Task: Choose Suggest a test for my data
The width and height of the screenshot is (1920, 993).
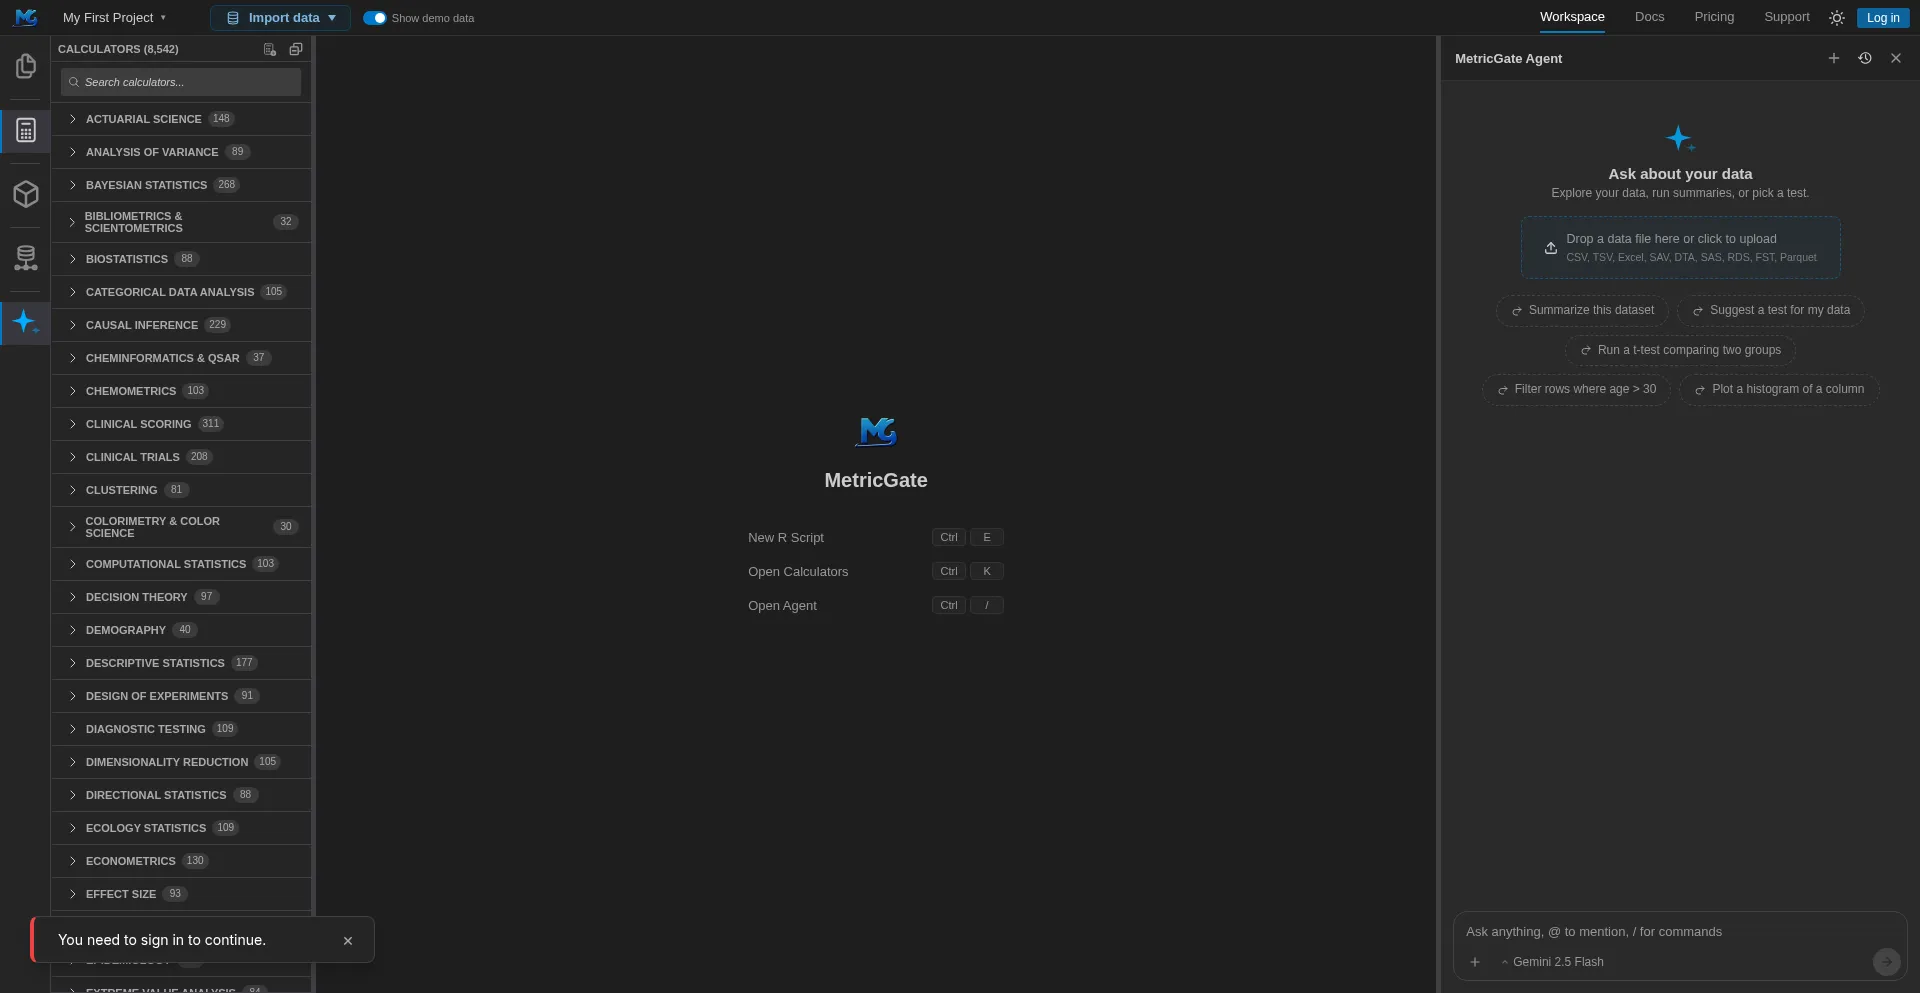Action: (1771, 310)
